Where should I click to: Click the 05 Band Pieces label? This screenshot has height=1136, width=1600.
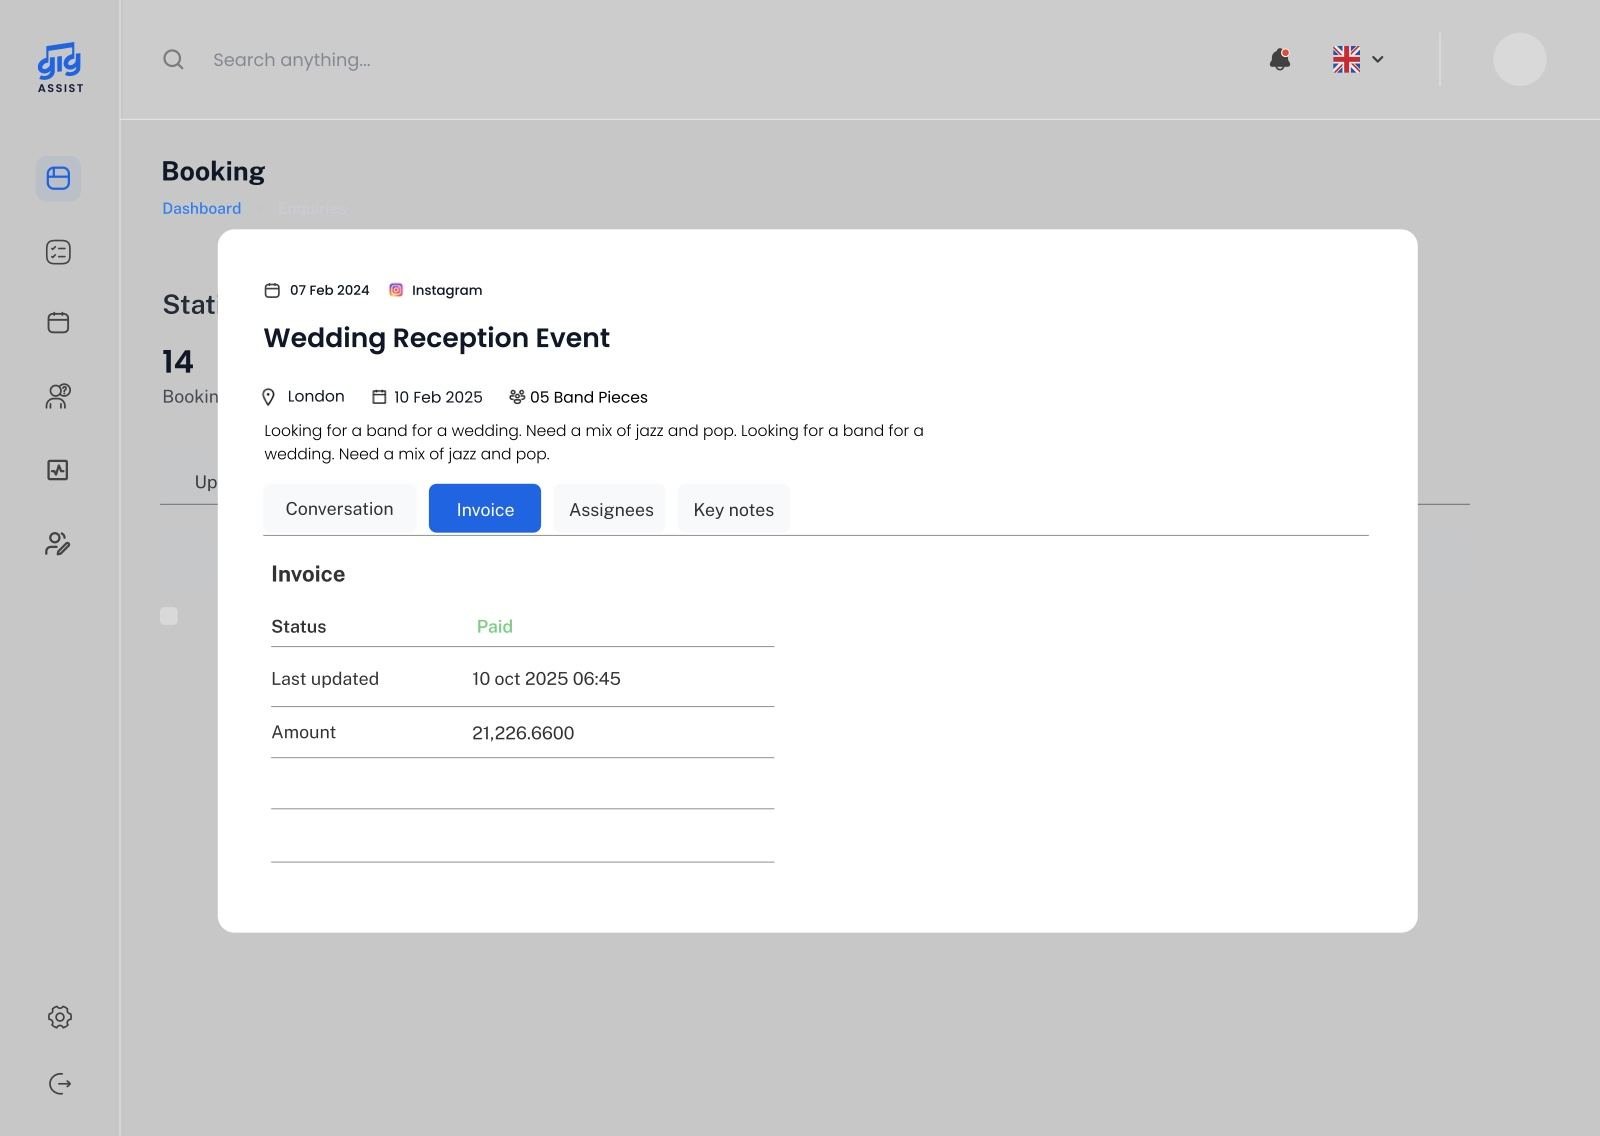coord(589,397)
